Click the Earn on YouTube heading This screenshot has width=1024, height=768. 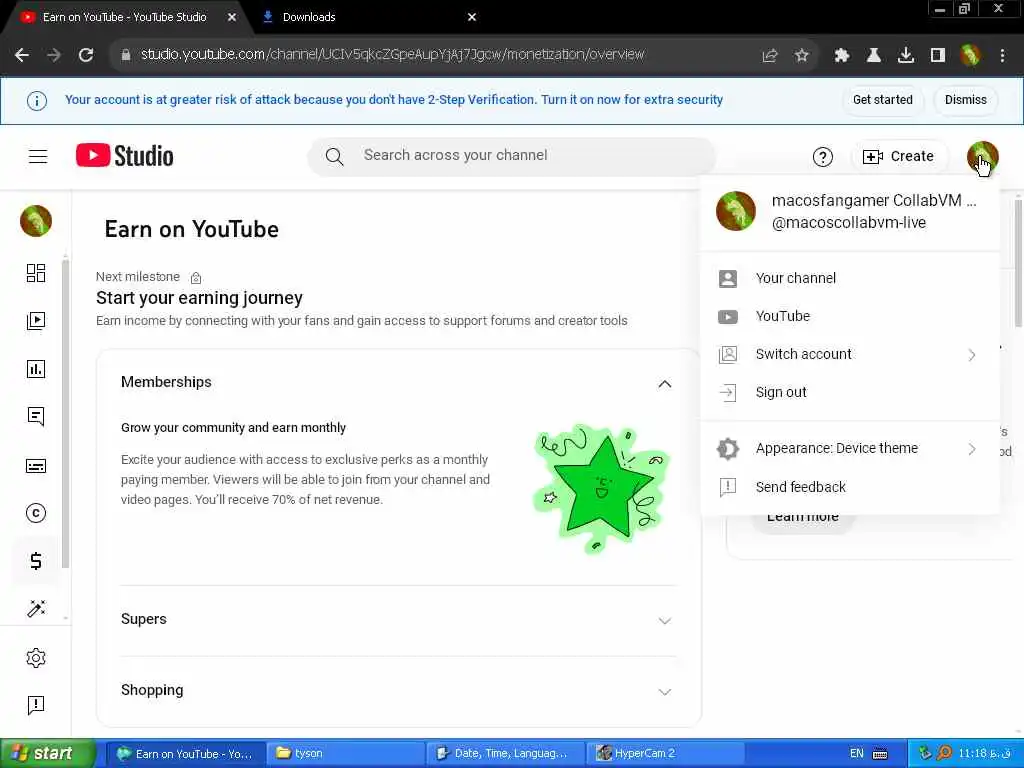(191, 229)
